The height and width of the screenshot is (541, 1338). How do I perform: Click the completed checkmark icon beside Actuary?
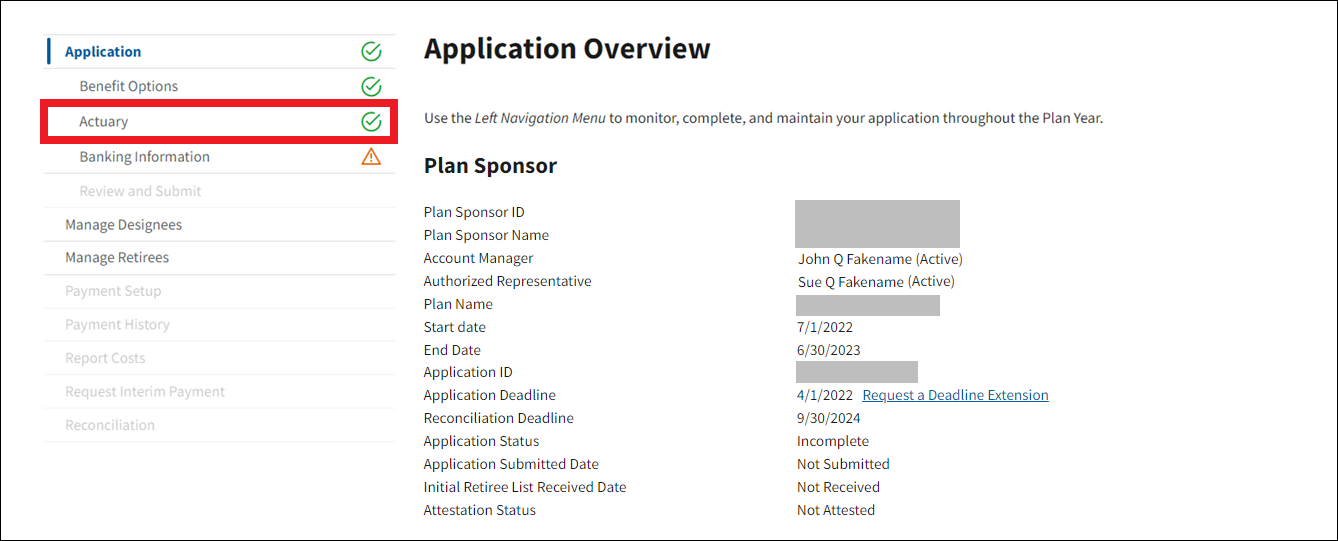pos(371,122)
